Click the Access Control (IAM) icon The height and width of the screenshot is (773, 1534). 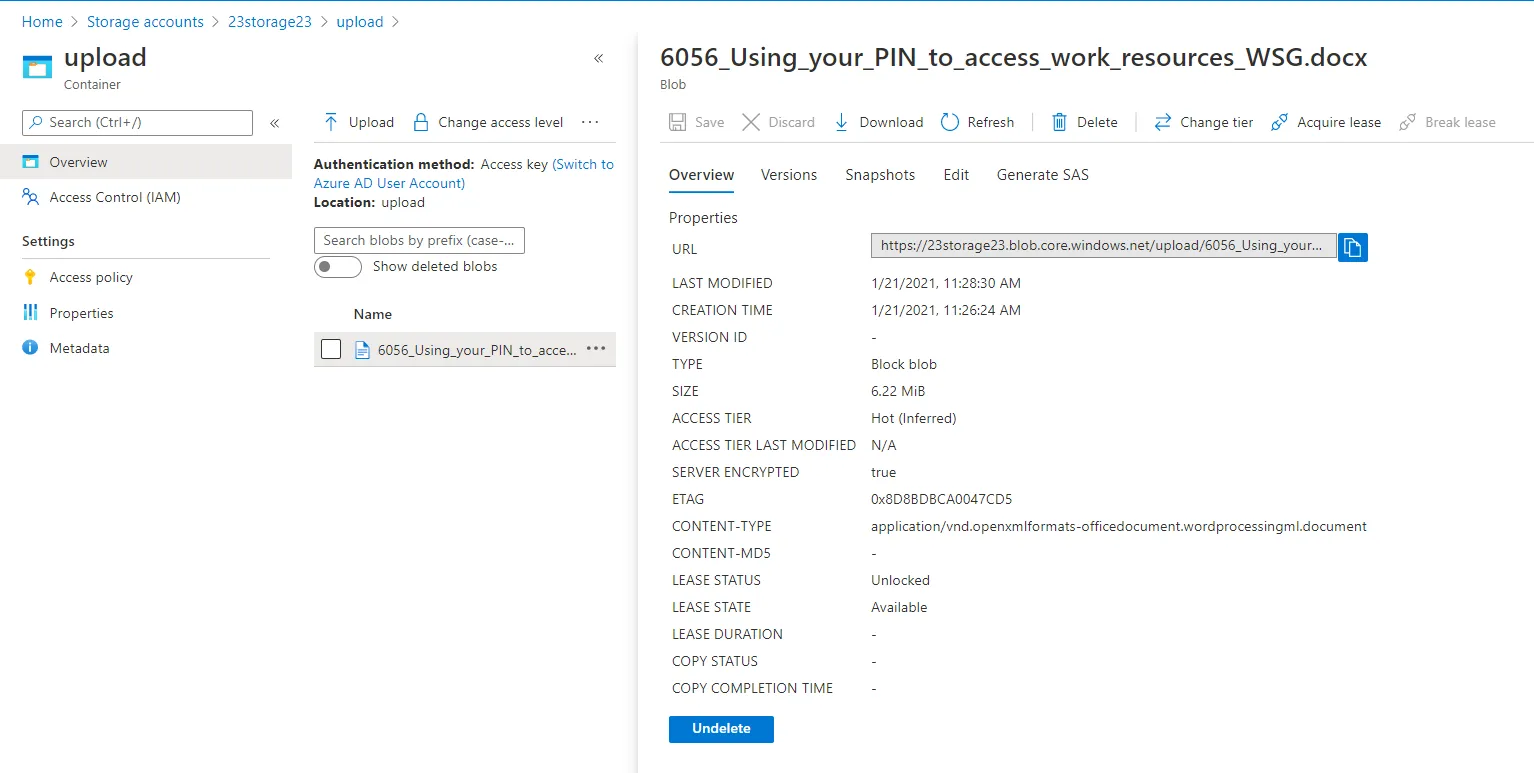31,197
